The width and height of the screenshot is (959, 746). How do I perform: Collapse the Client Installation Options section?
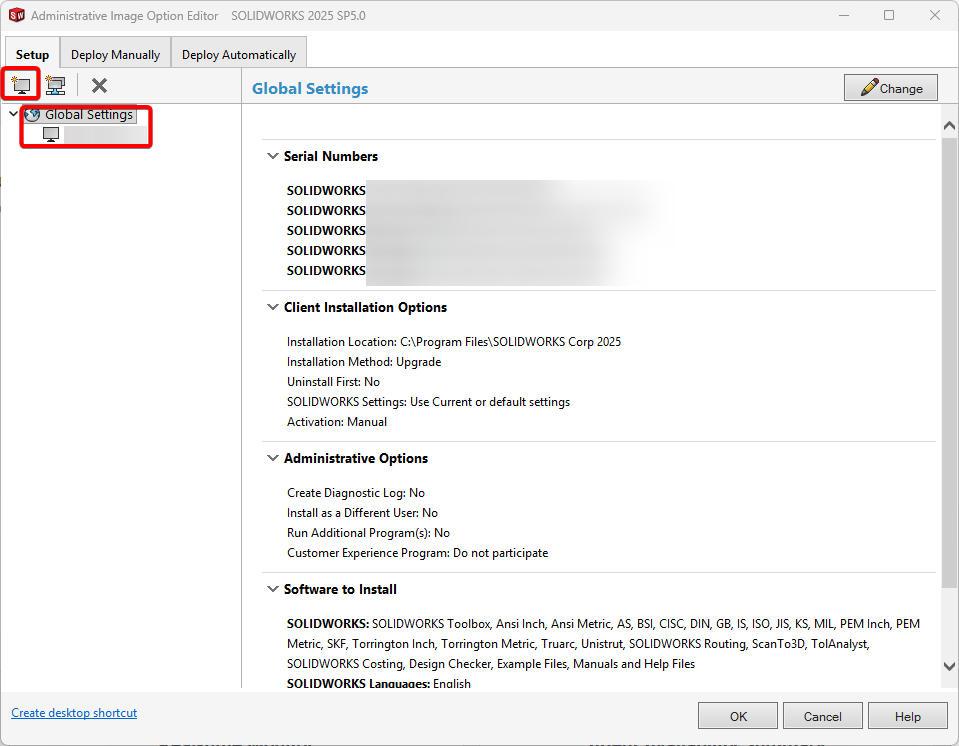[x=273, y=307]
